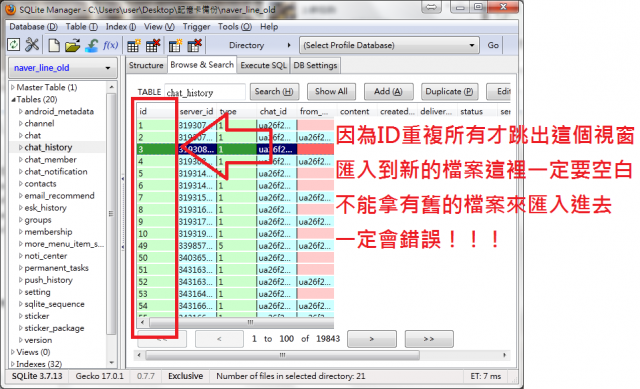Go to previous page with < button

click(219, 339)
